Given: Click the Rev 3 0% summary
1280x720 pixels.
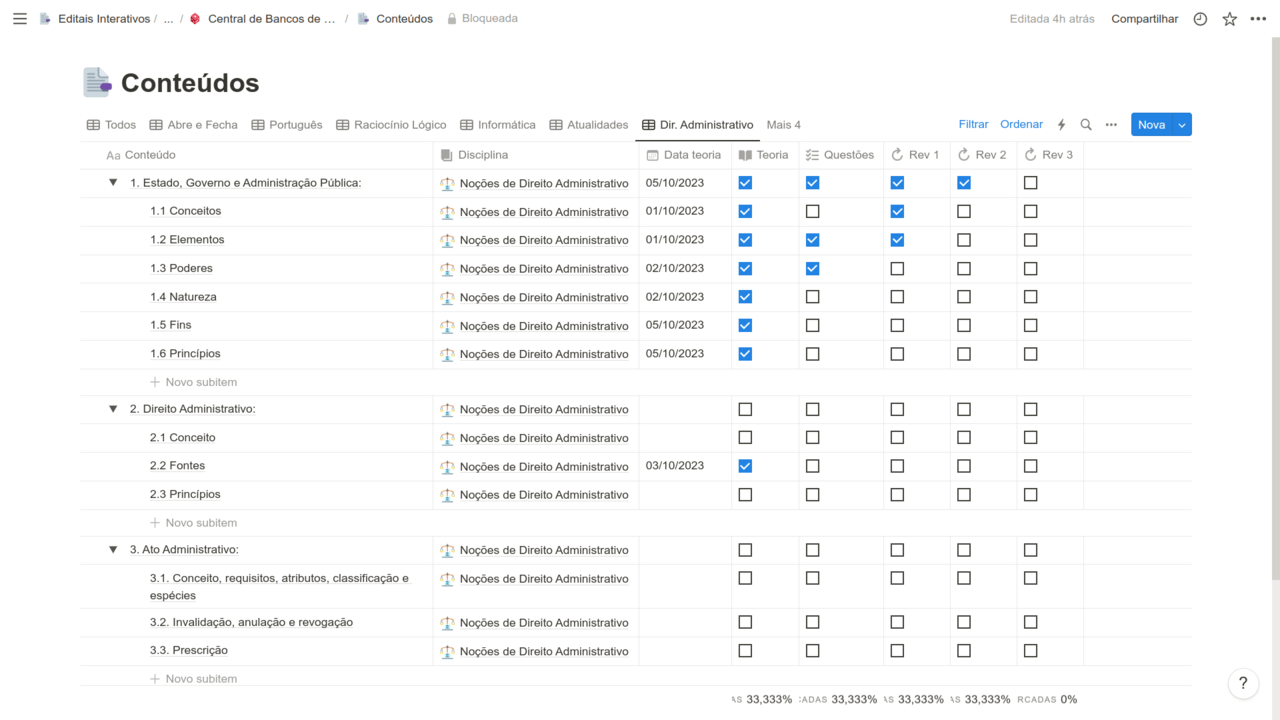Looking at the screenshot, I should click(1047, 700).
